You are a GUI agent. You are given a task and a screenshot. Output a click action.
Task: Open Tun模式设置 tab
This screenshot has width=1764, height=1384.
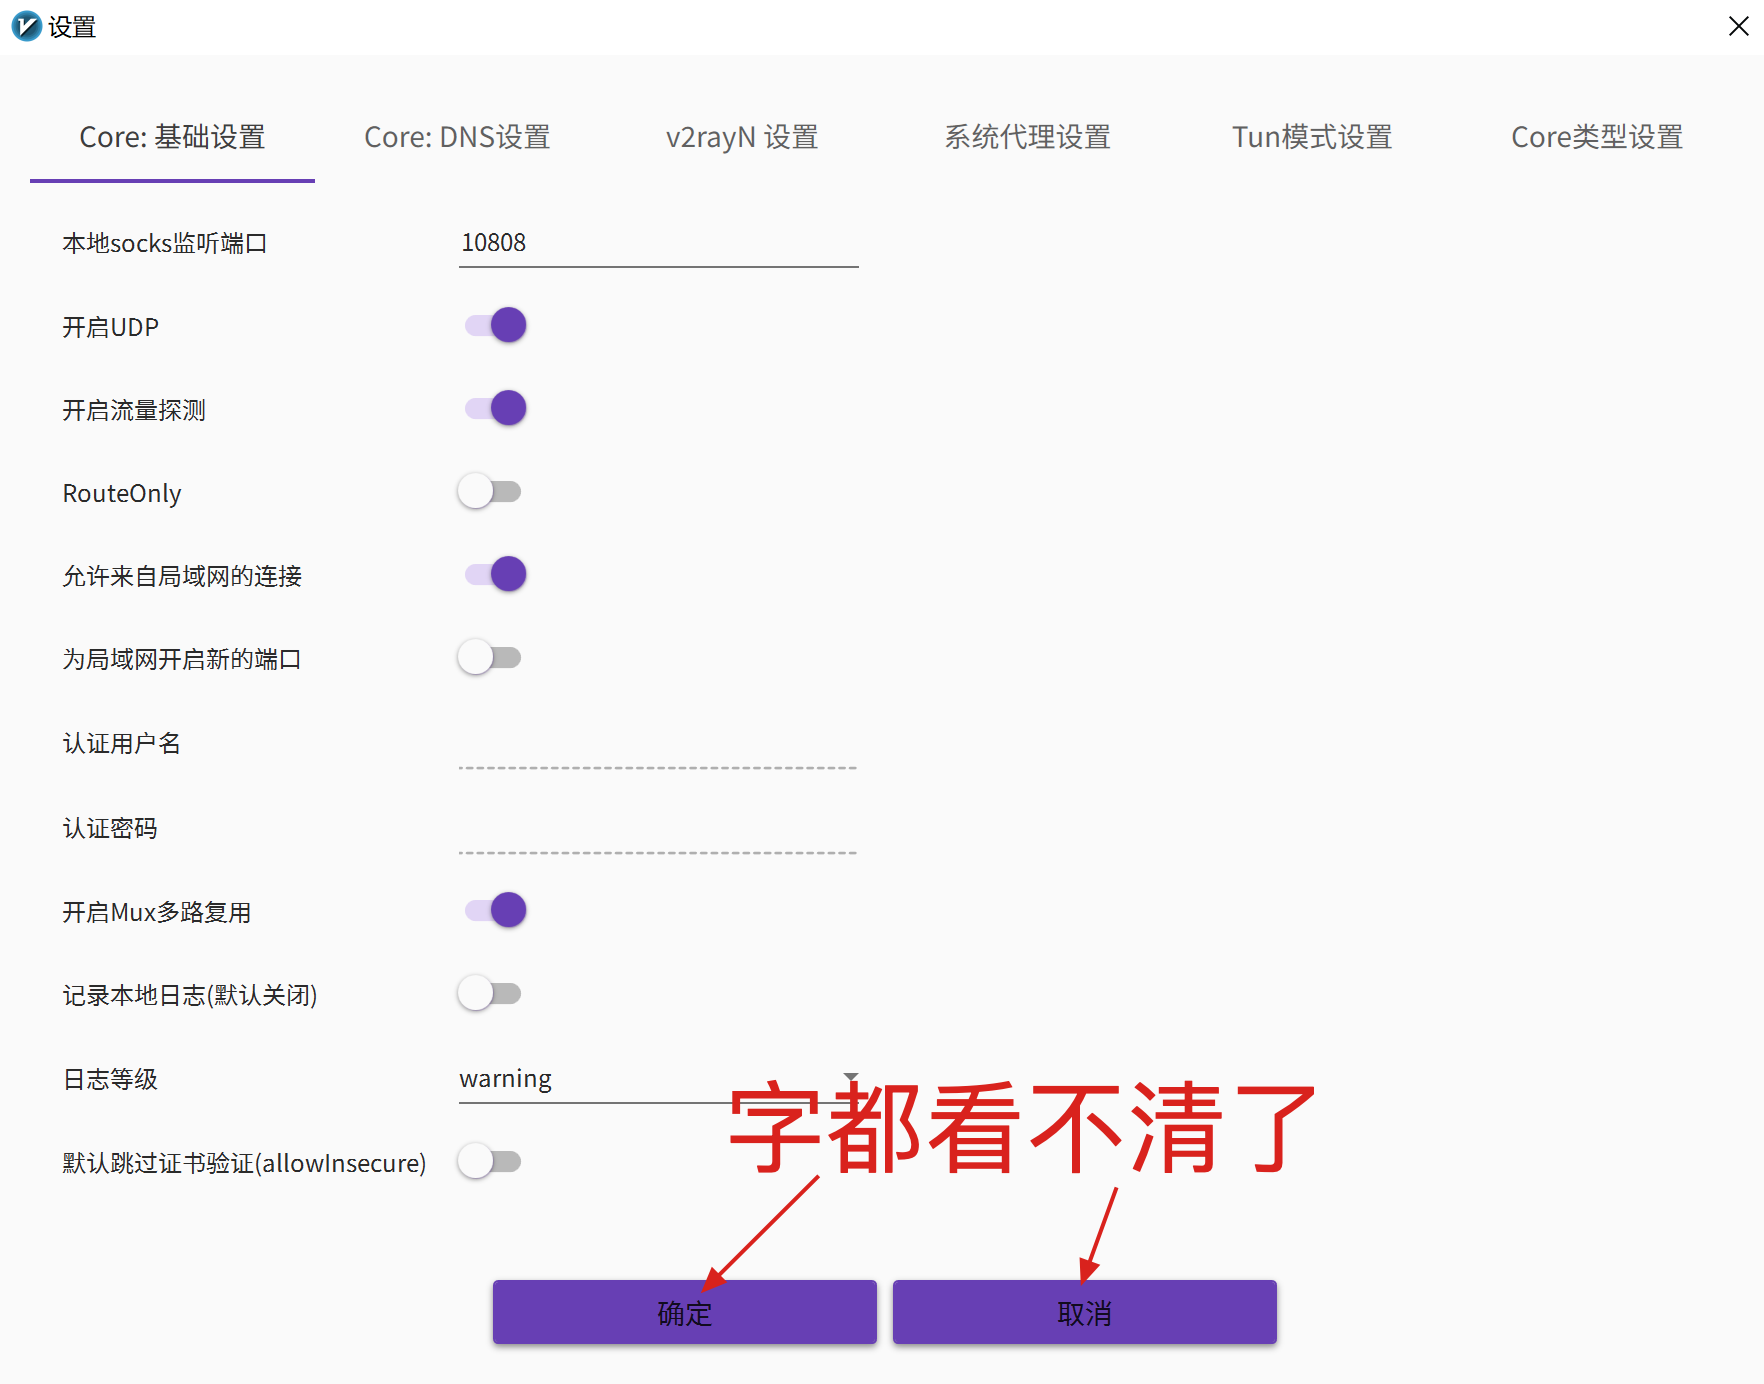point(1312,137)
